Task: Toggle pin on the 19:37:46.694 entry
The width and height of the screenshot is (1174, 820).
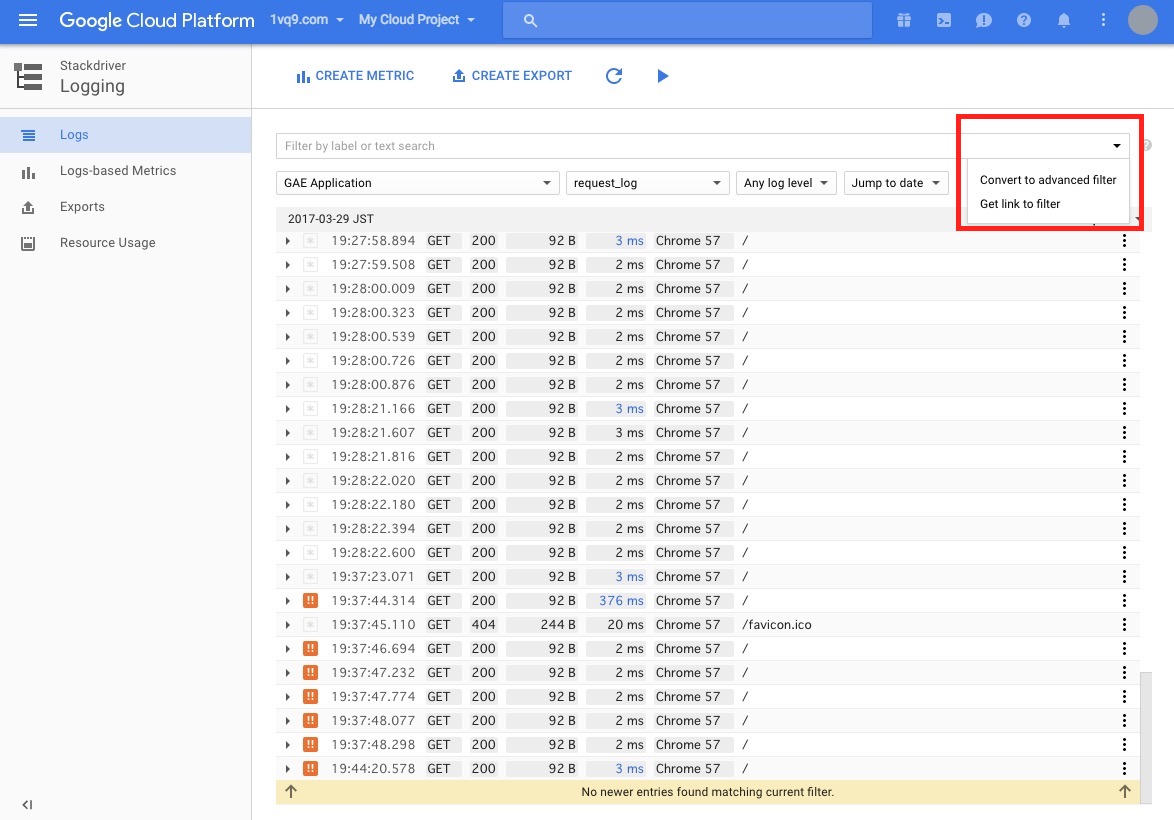Action: click(310, 649)
